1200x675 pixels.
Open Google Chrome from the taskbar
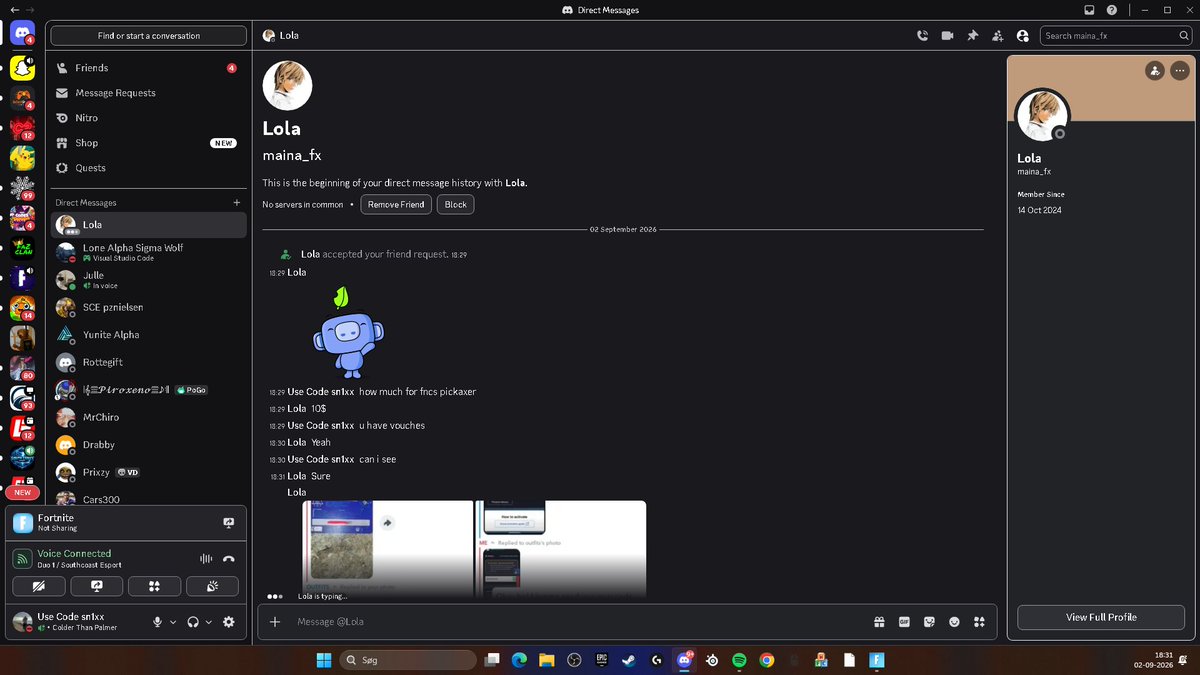767,660
